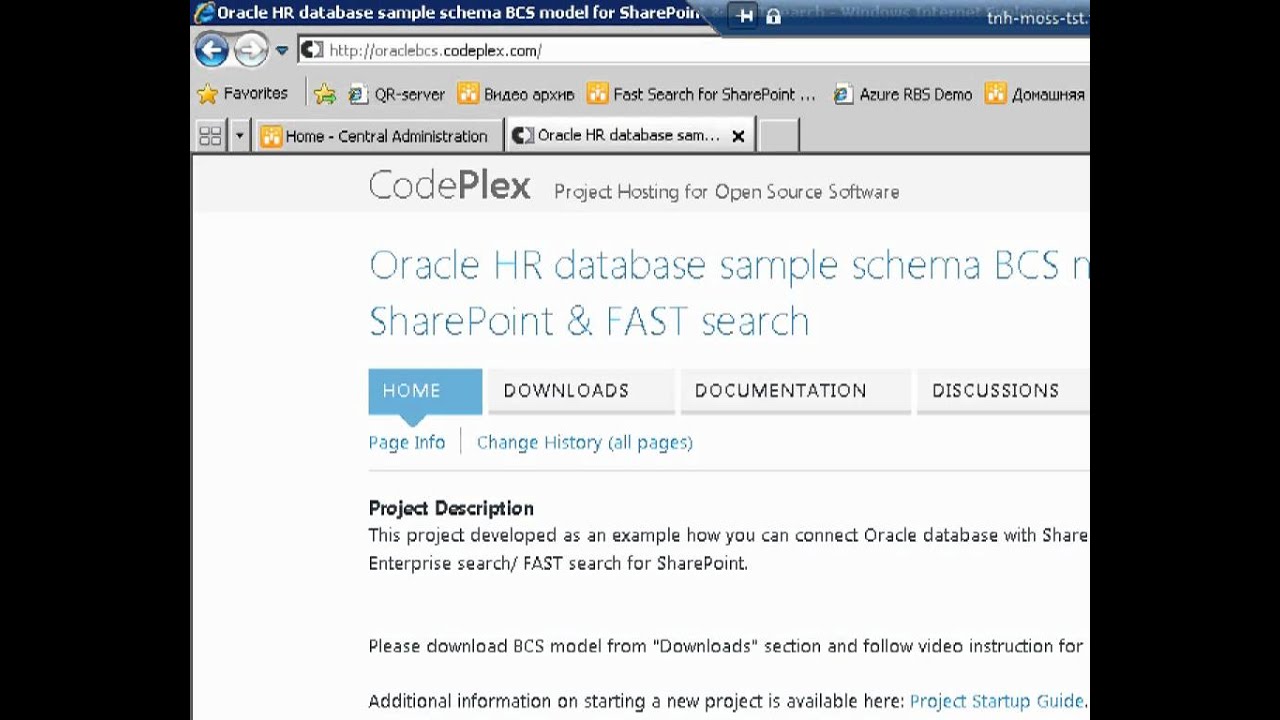The image size is (1280, 720).
Task: Open the Fast Search for SharePoint bookmark
Action: (x=702, y=94)
